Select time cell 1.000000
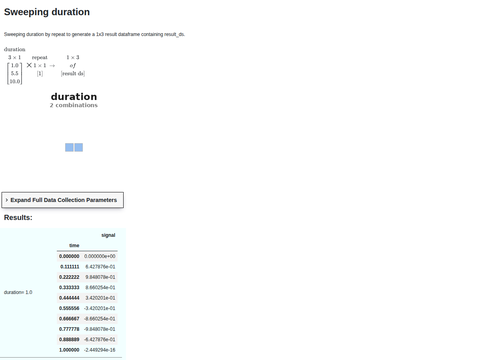Viewport: 480px width, 360px height. (x=69, y=350)
